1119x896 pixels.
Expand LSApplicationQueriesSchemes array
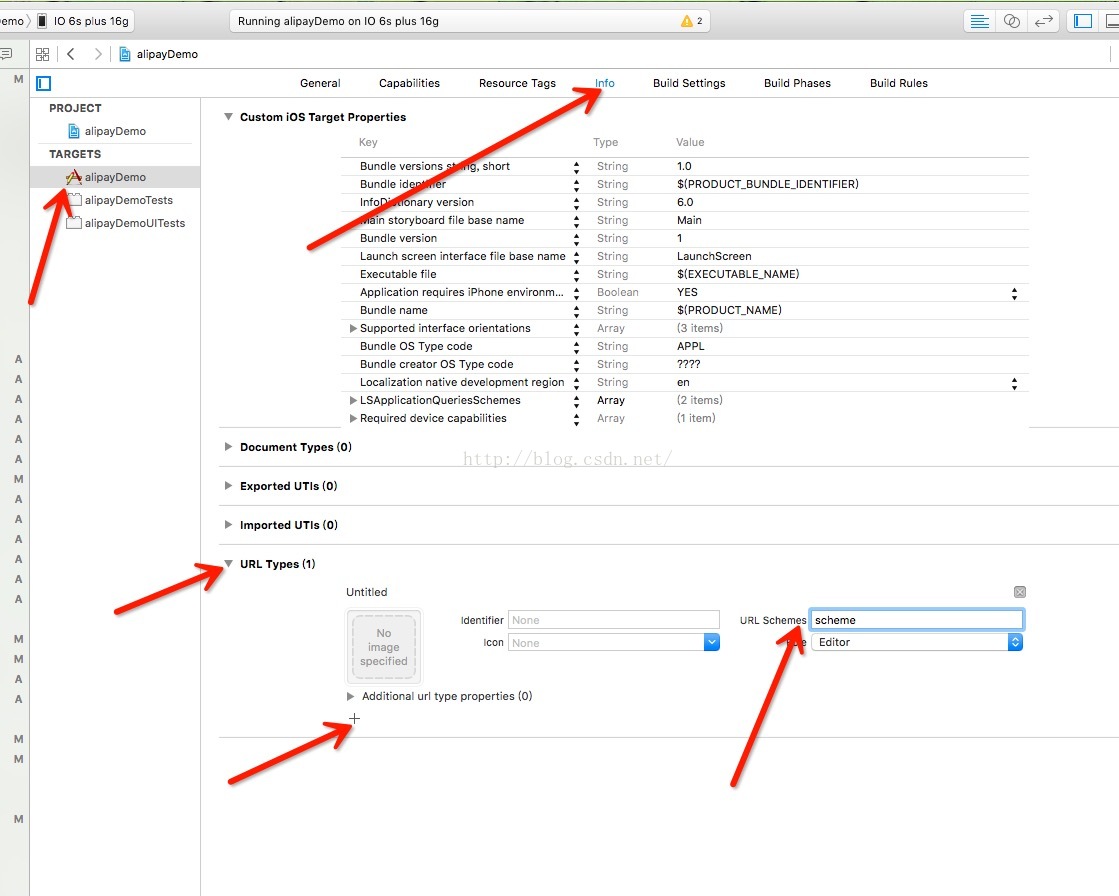(353, 400)
